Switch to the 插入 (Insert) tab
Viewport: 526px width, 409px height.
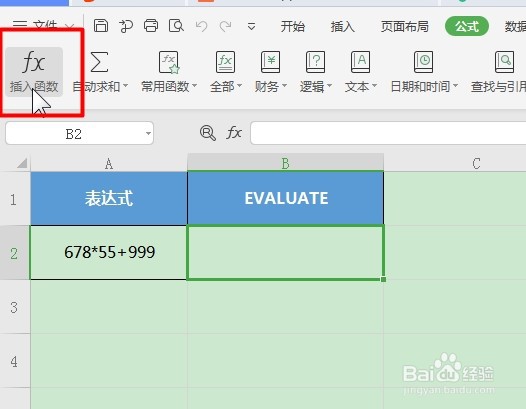click(343, 26)
